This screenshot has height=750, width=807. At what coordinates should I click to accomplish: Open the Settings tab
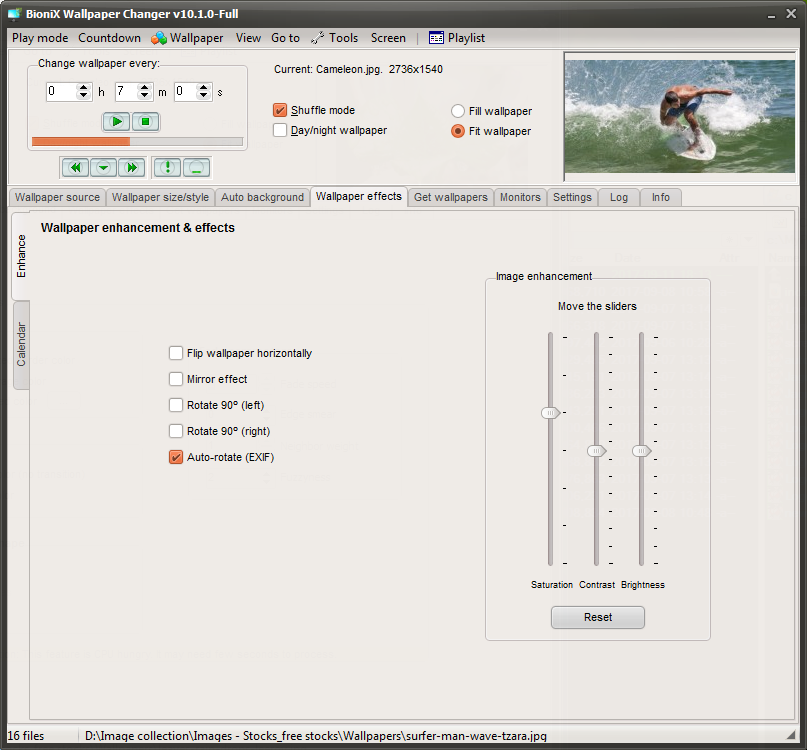(x=572, y=198)
